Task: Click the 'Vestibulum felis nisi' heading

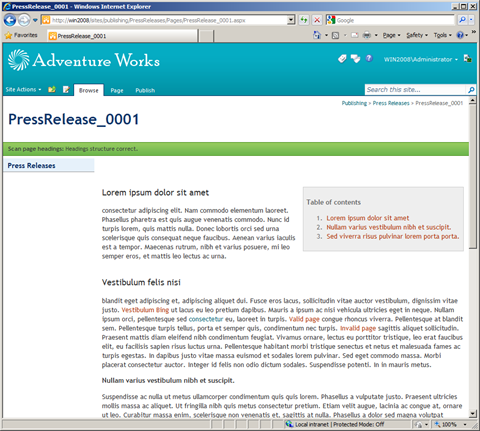Action: tap(141, 282)
